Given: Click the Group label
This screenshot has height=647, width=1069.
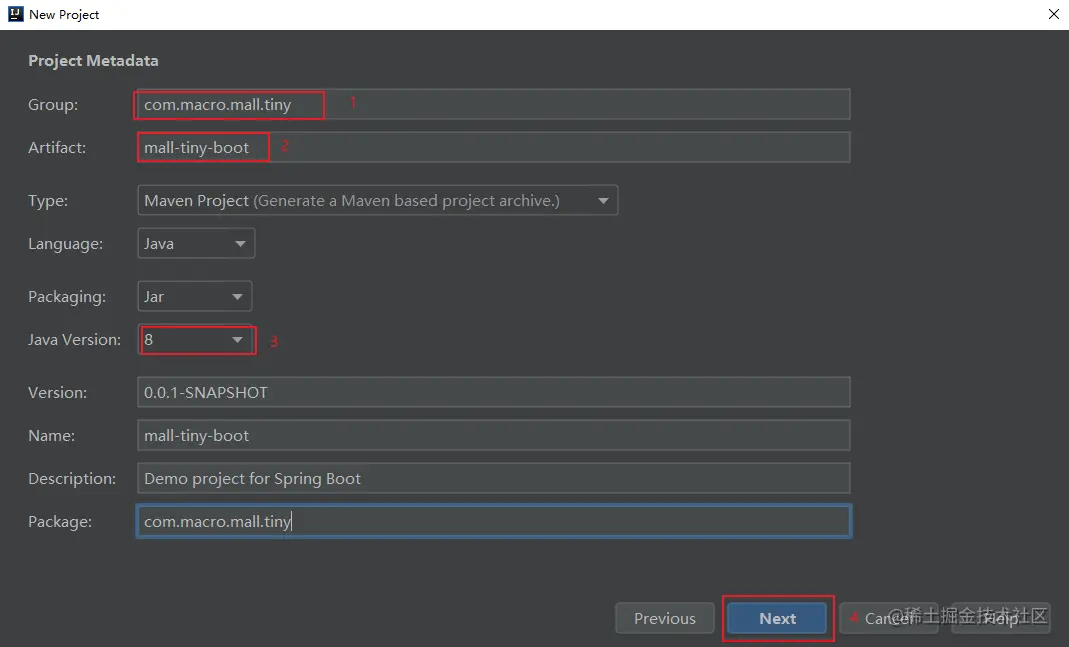Looking at the screenshot, I should point(53,104).
